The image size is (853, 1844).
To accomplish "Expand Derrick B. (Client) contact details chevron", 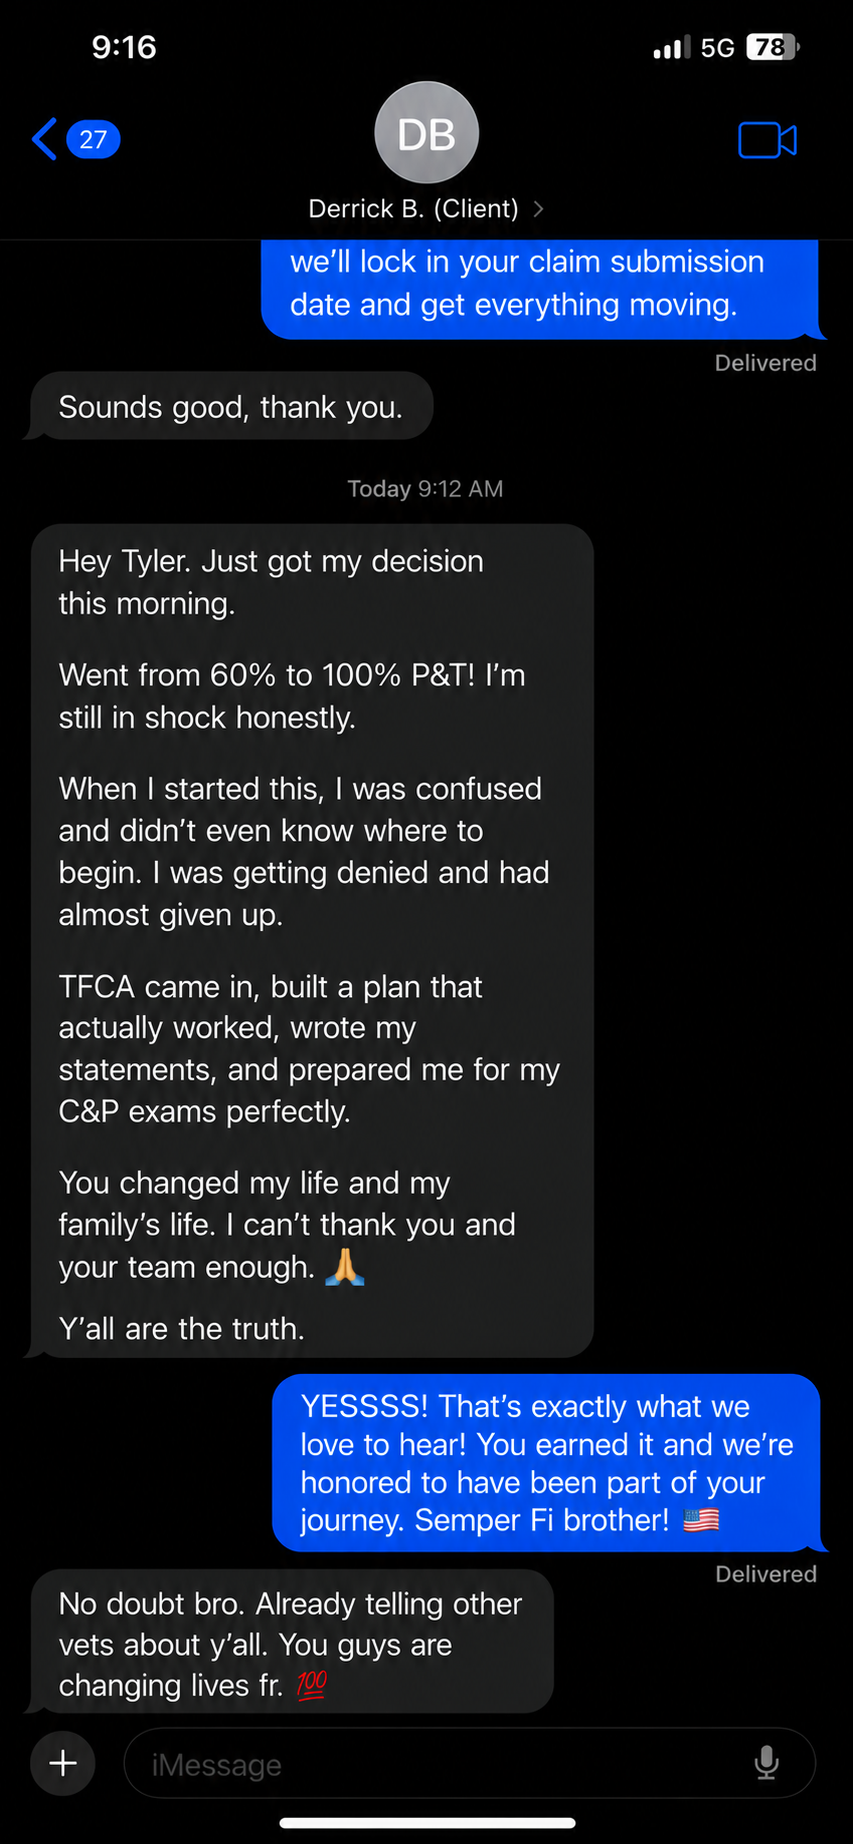I will 539,208.
